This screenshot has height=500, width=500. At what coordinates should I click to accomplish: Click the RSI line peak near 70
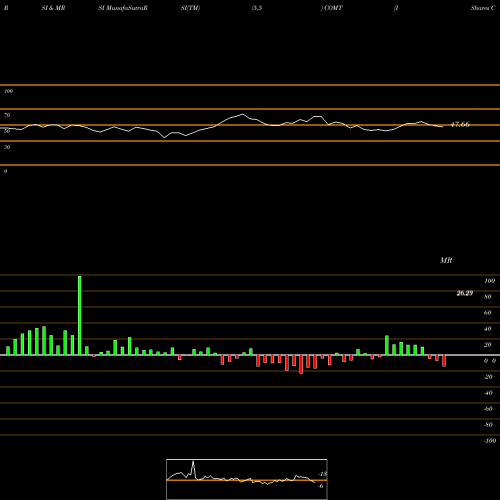[x=242, y=115]
